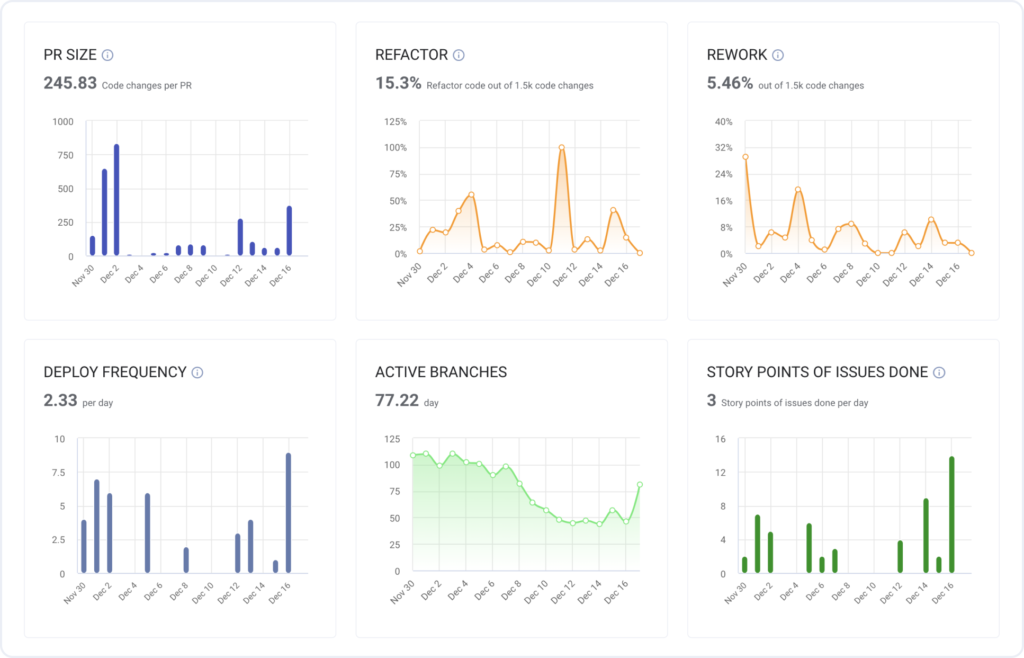
Task: Click the REFACTOR peak point near Dec 4
Action: click(471, 195)
